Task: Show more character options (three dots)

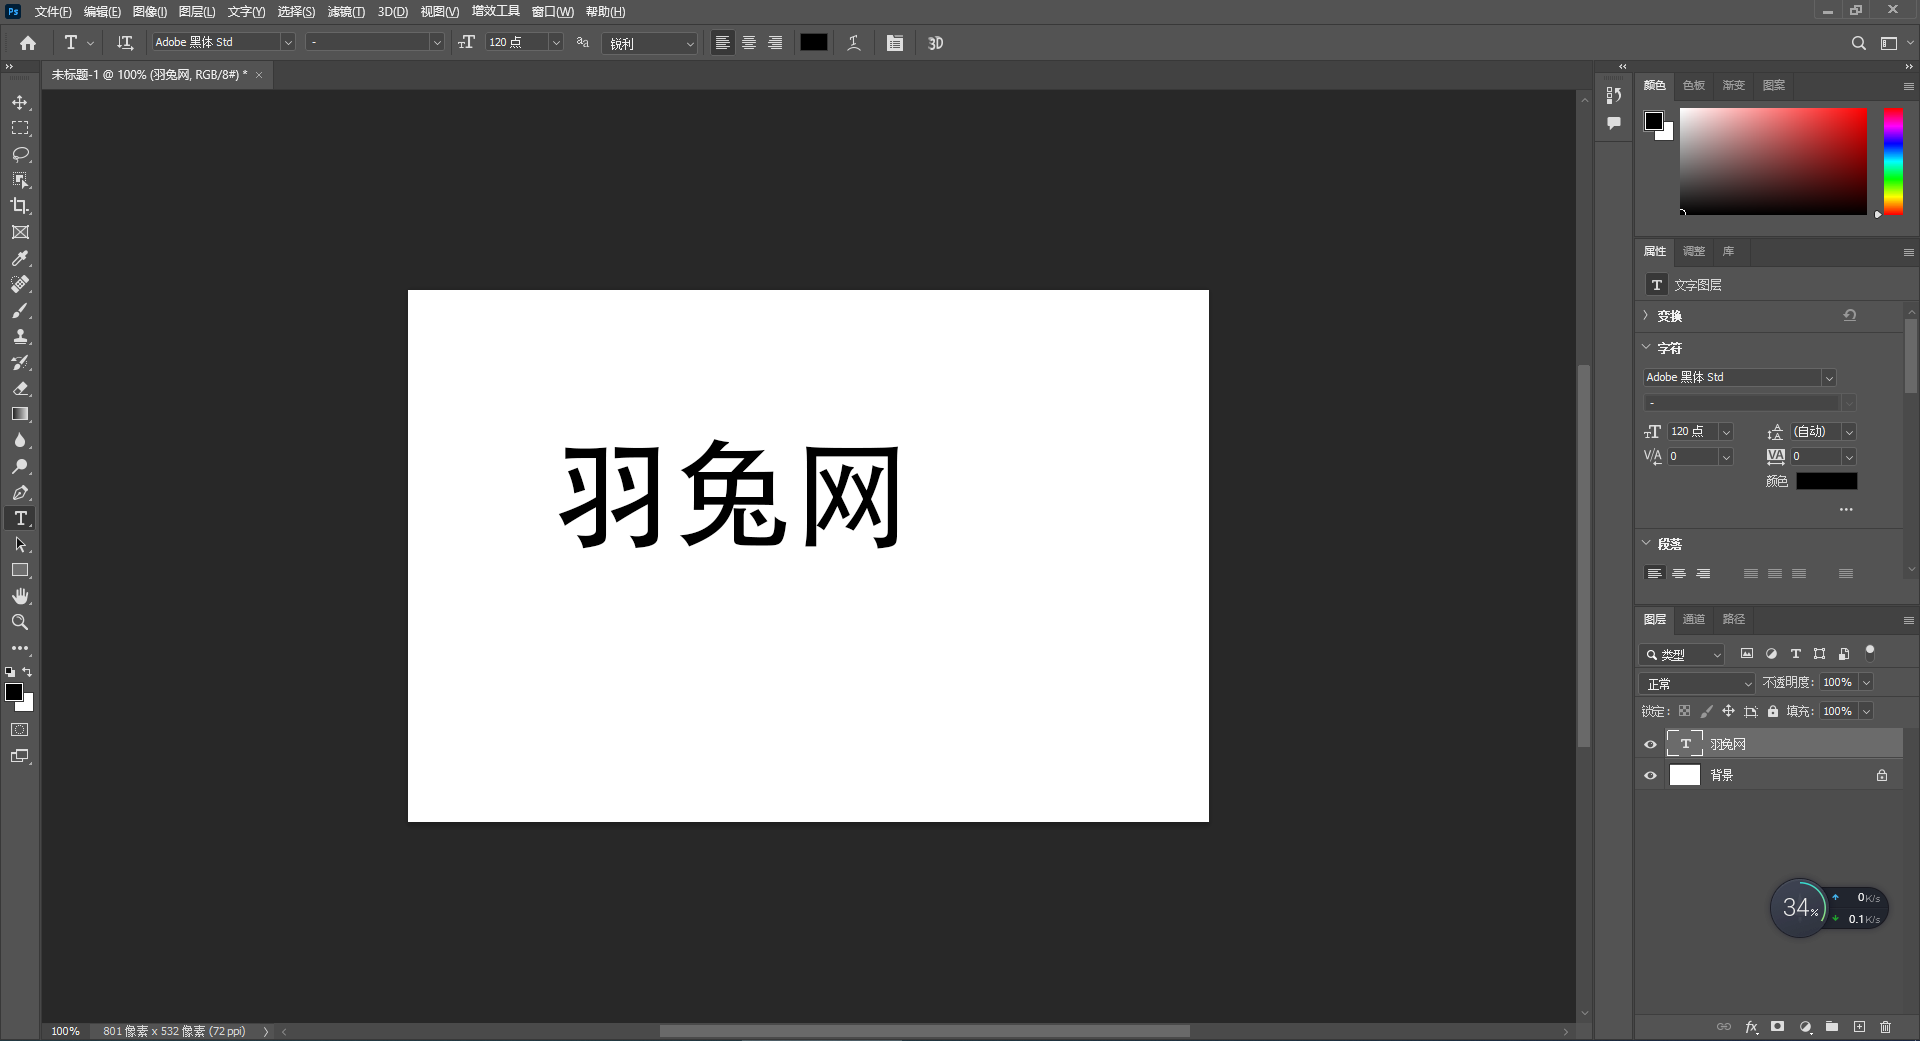Action: pyautogui.click(x=1846, y=510)
